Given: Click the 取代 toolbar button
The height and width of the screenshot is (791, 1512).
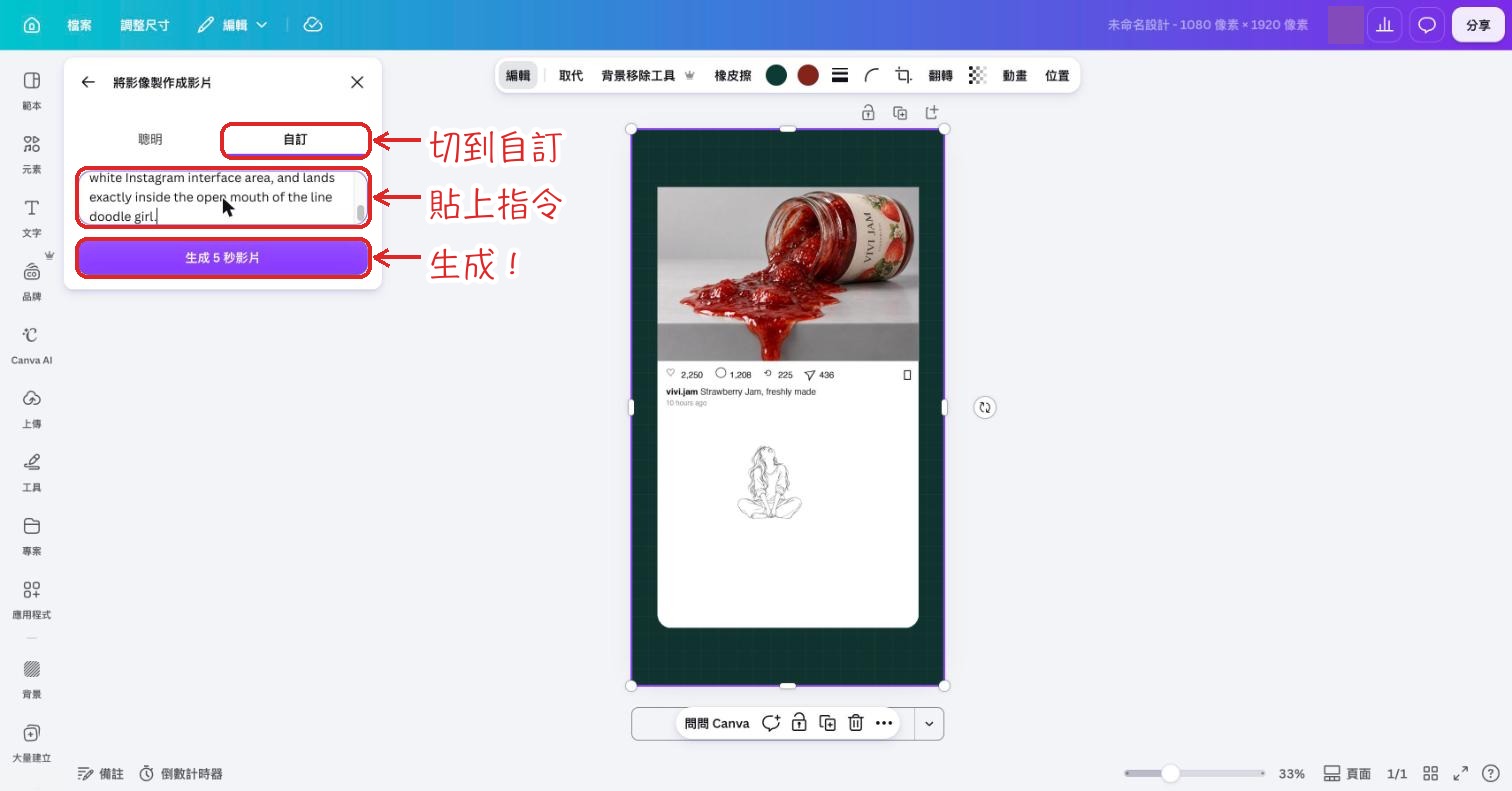Looking at the screenshot, I should coord(571,76).
